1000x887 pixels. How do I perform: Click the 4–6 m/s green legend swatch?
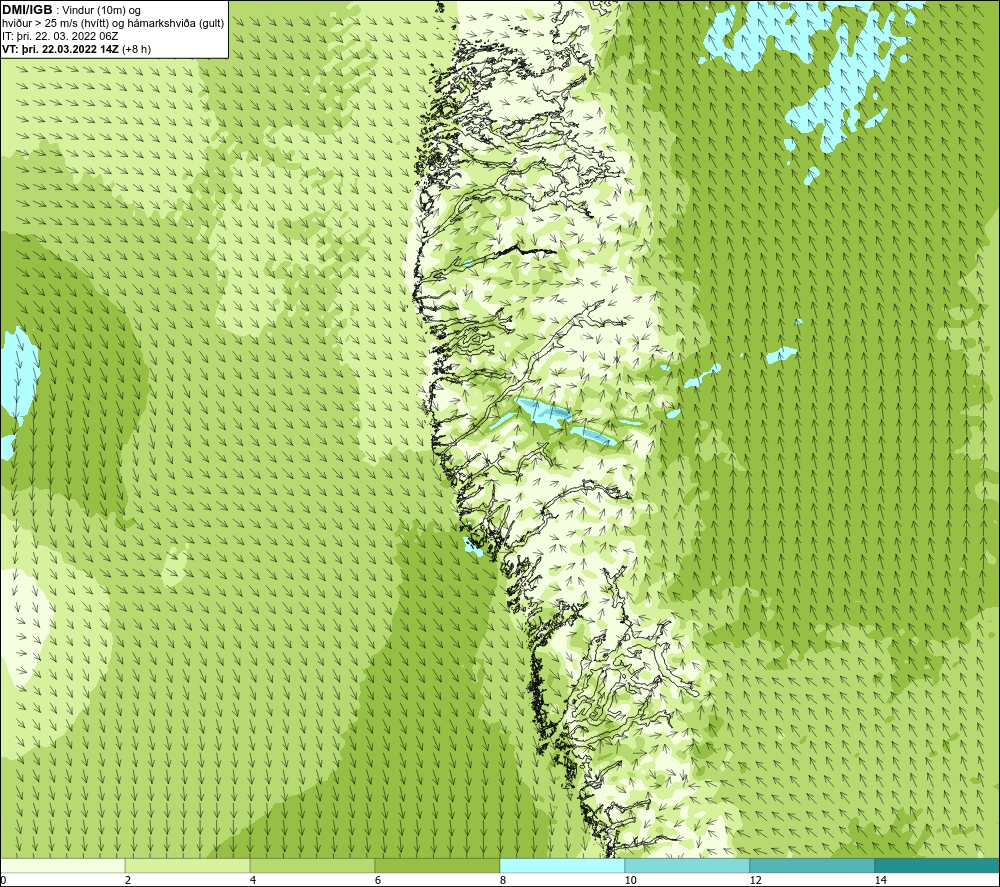coord(312,866)
